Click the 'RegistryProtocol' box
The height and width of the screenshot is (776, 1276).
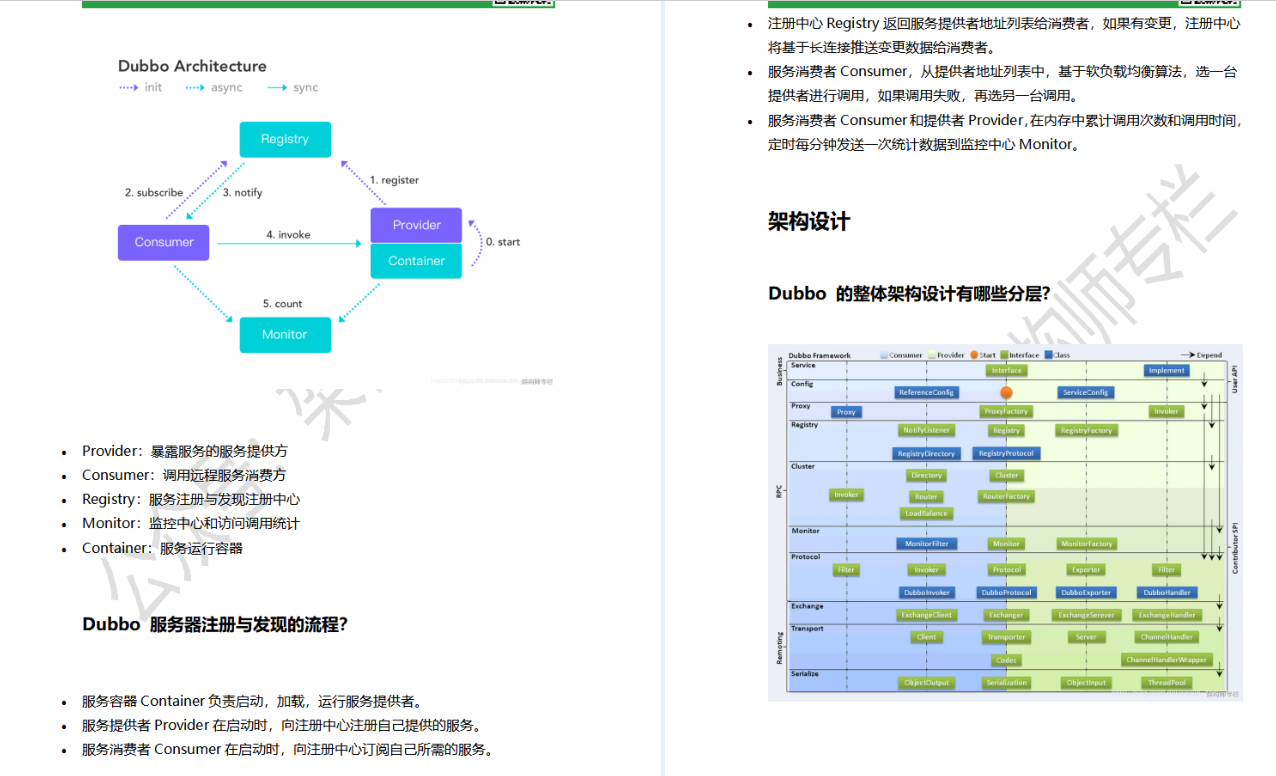coord(1006,453)
